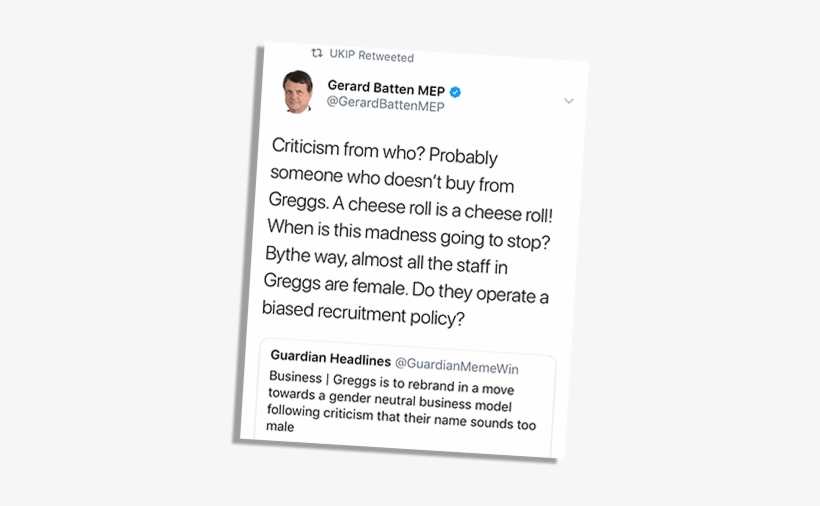Open Gerard Batten's profile photo
820x506 pixels.
298,92
